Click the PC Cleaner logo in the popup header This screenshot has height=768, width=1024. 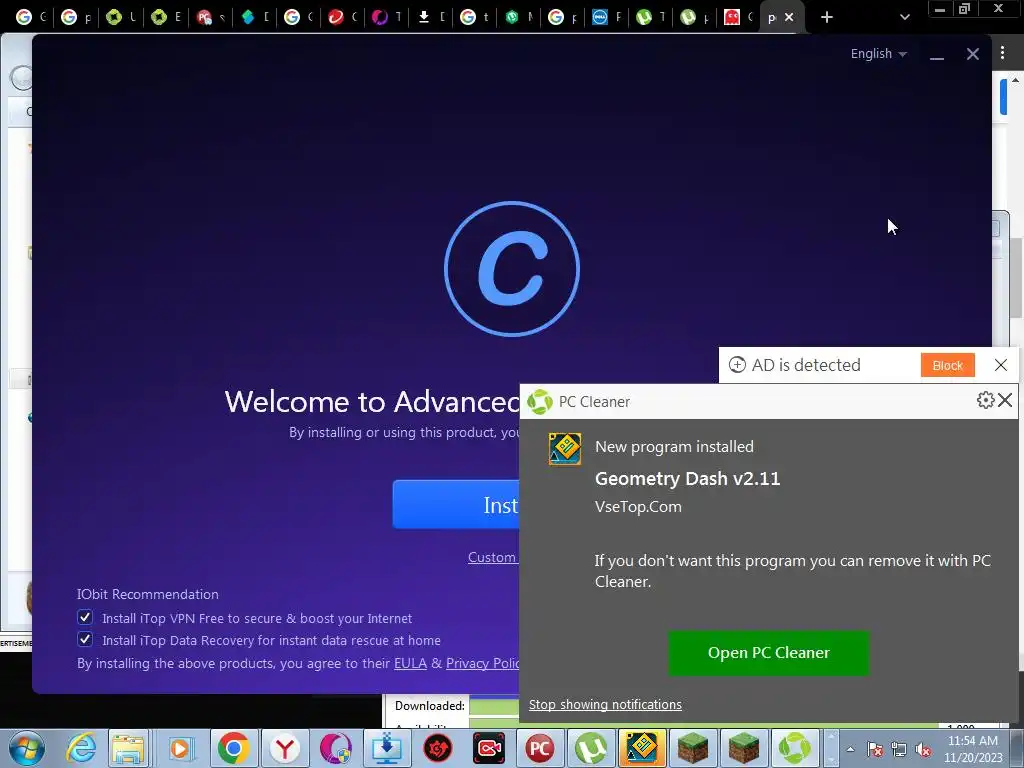click(x=540, y=402)
